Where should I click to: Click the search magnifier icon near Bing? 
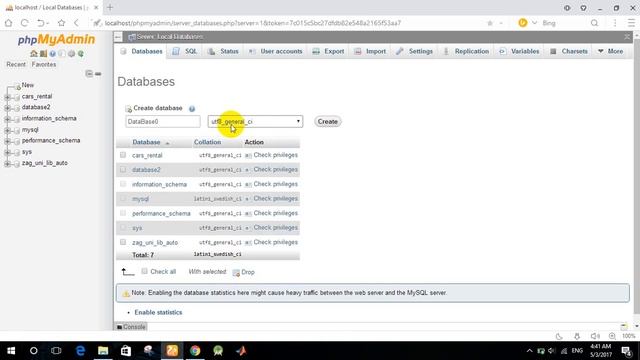point(594,23)
